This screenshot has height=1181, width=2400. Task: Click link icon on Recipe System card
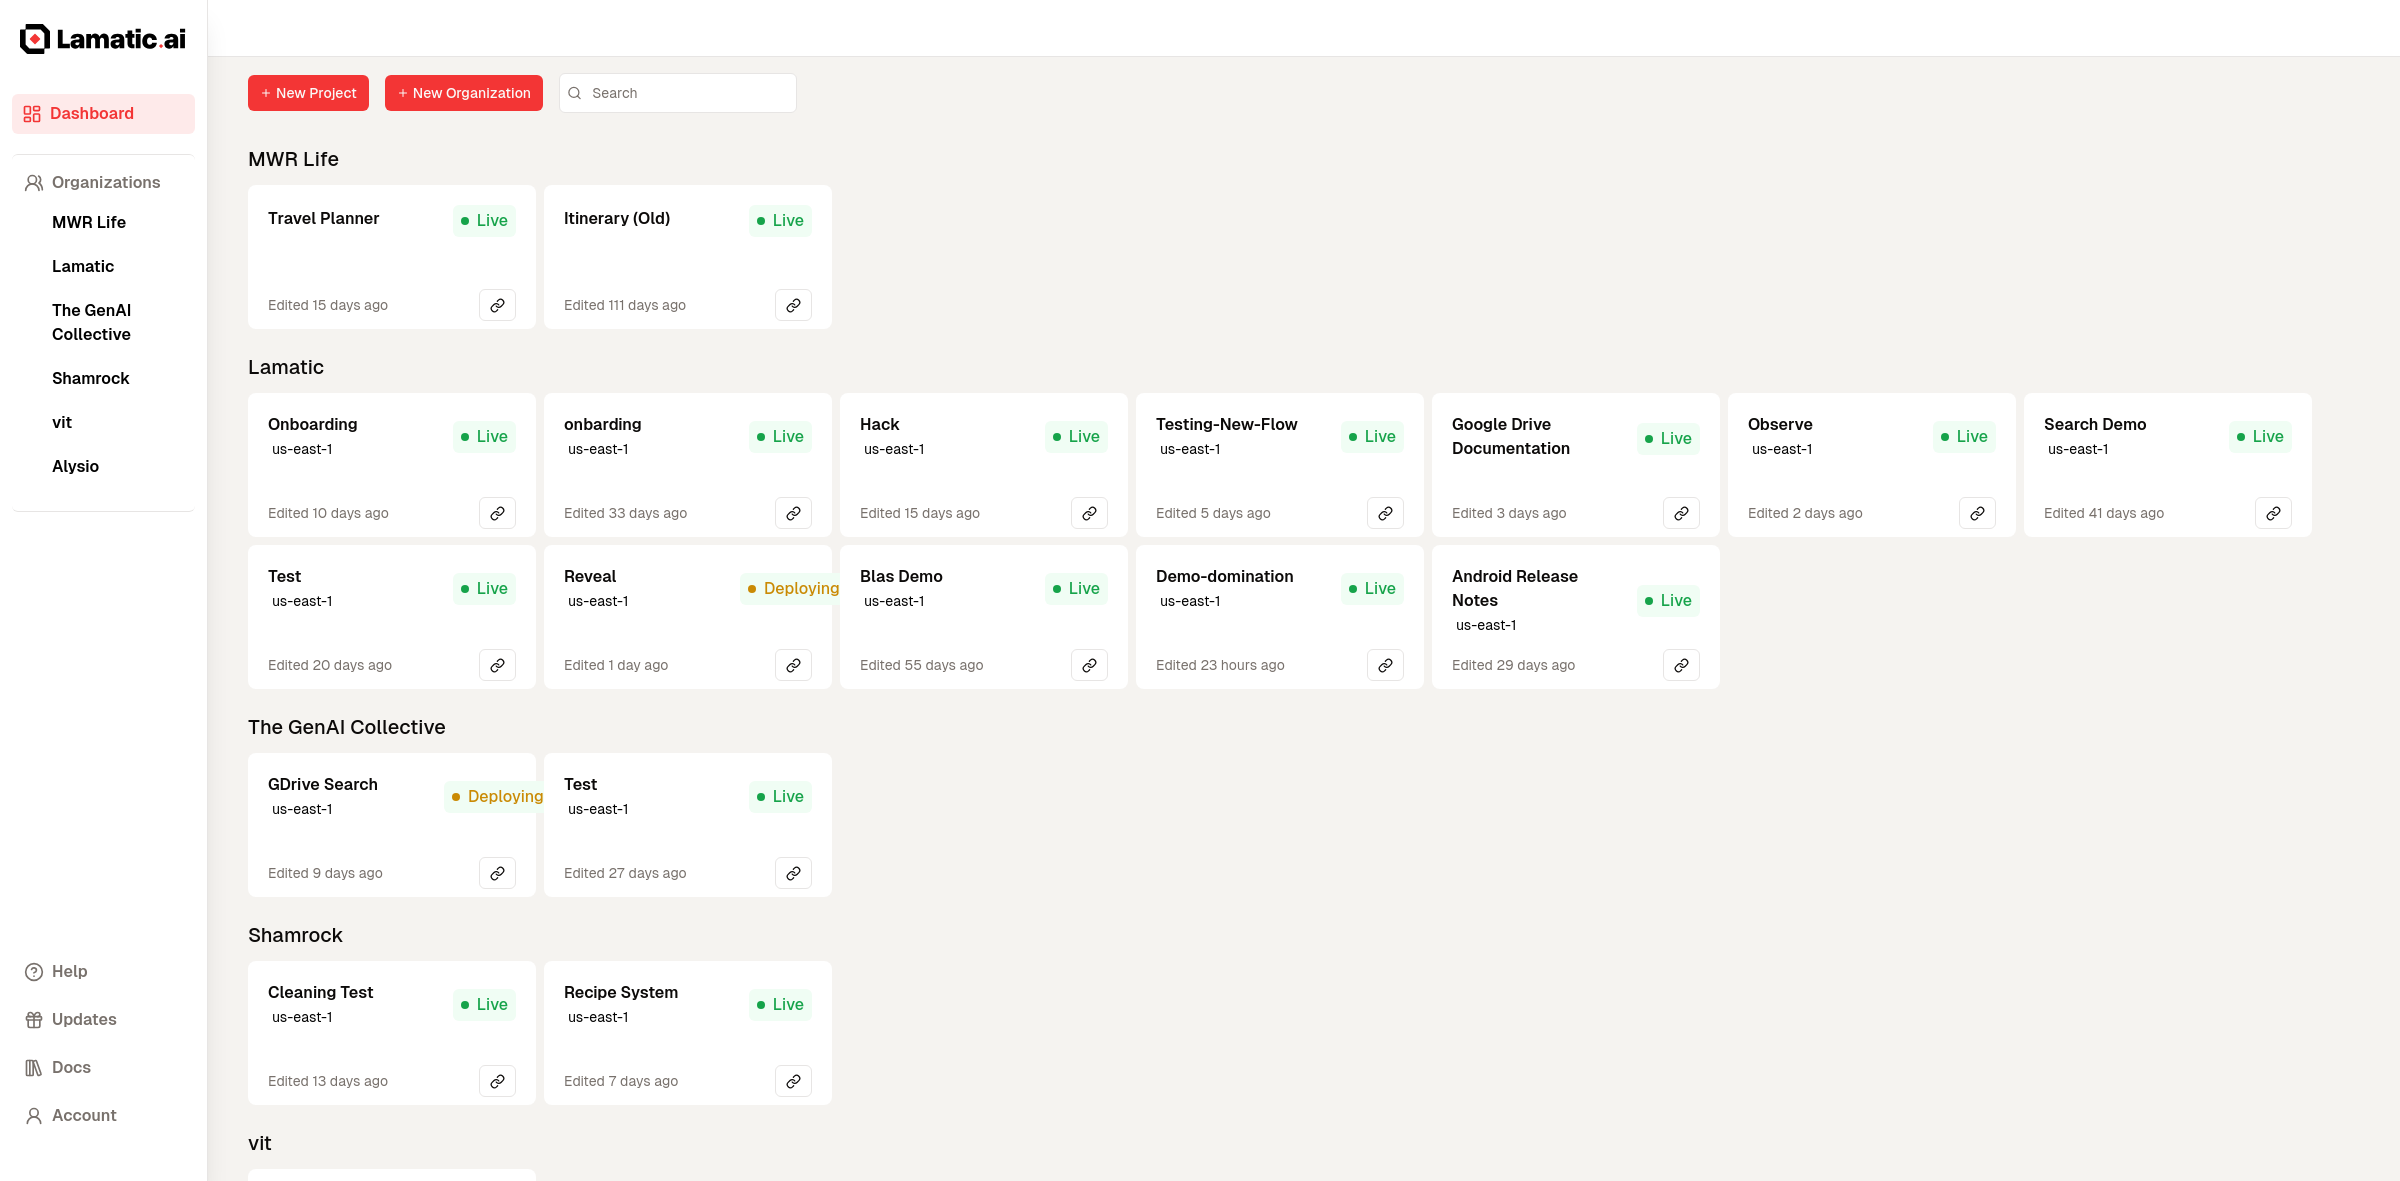tap(793, 1081)
